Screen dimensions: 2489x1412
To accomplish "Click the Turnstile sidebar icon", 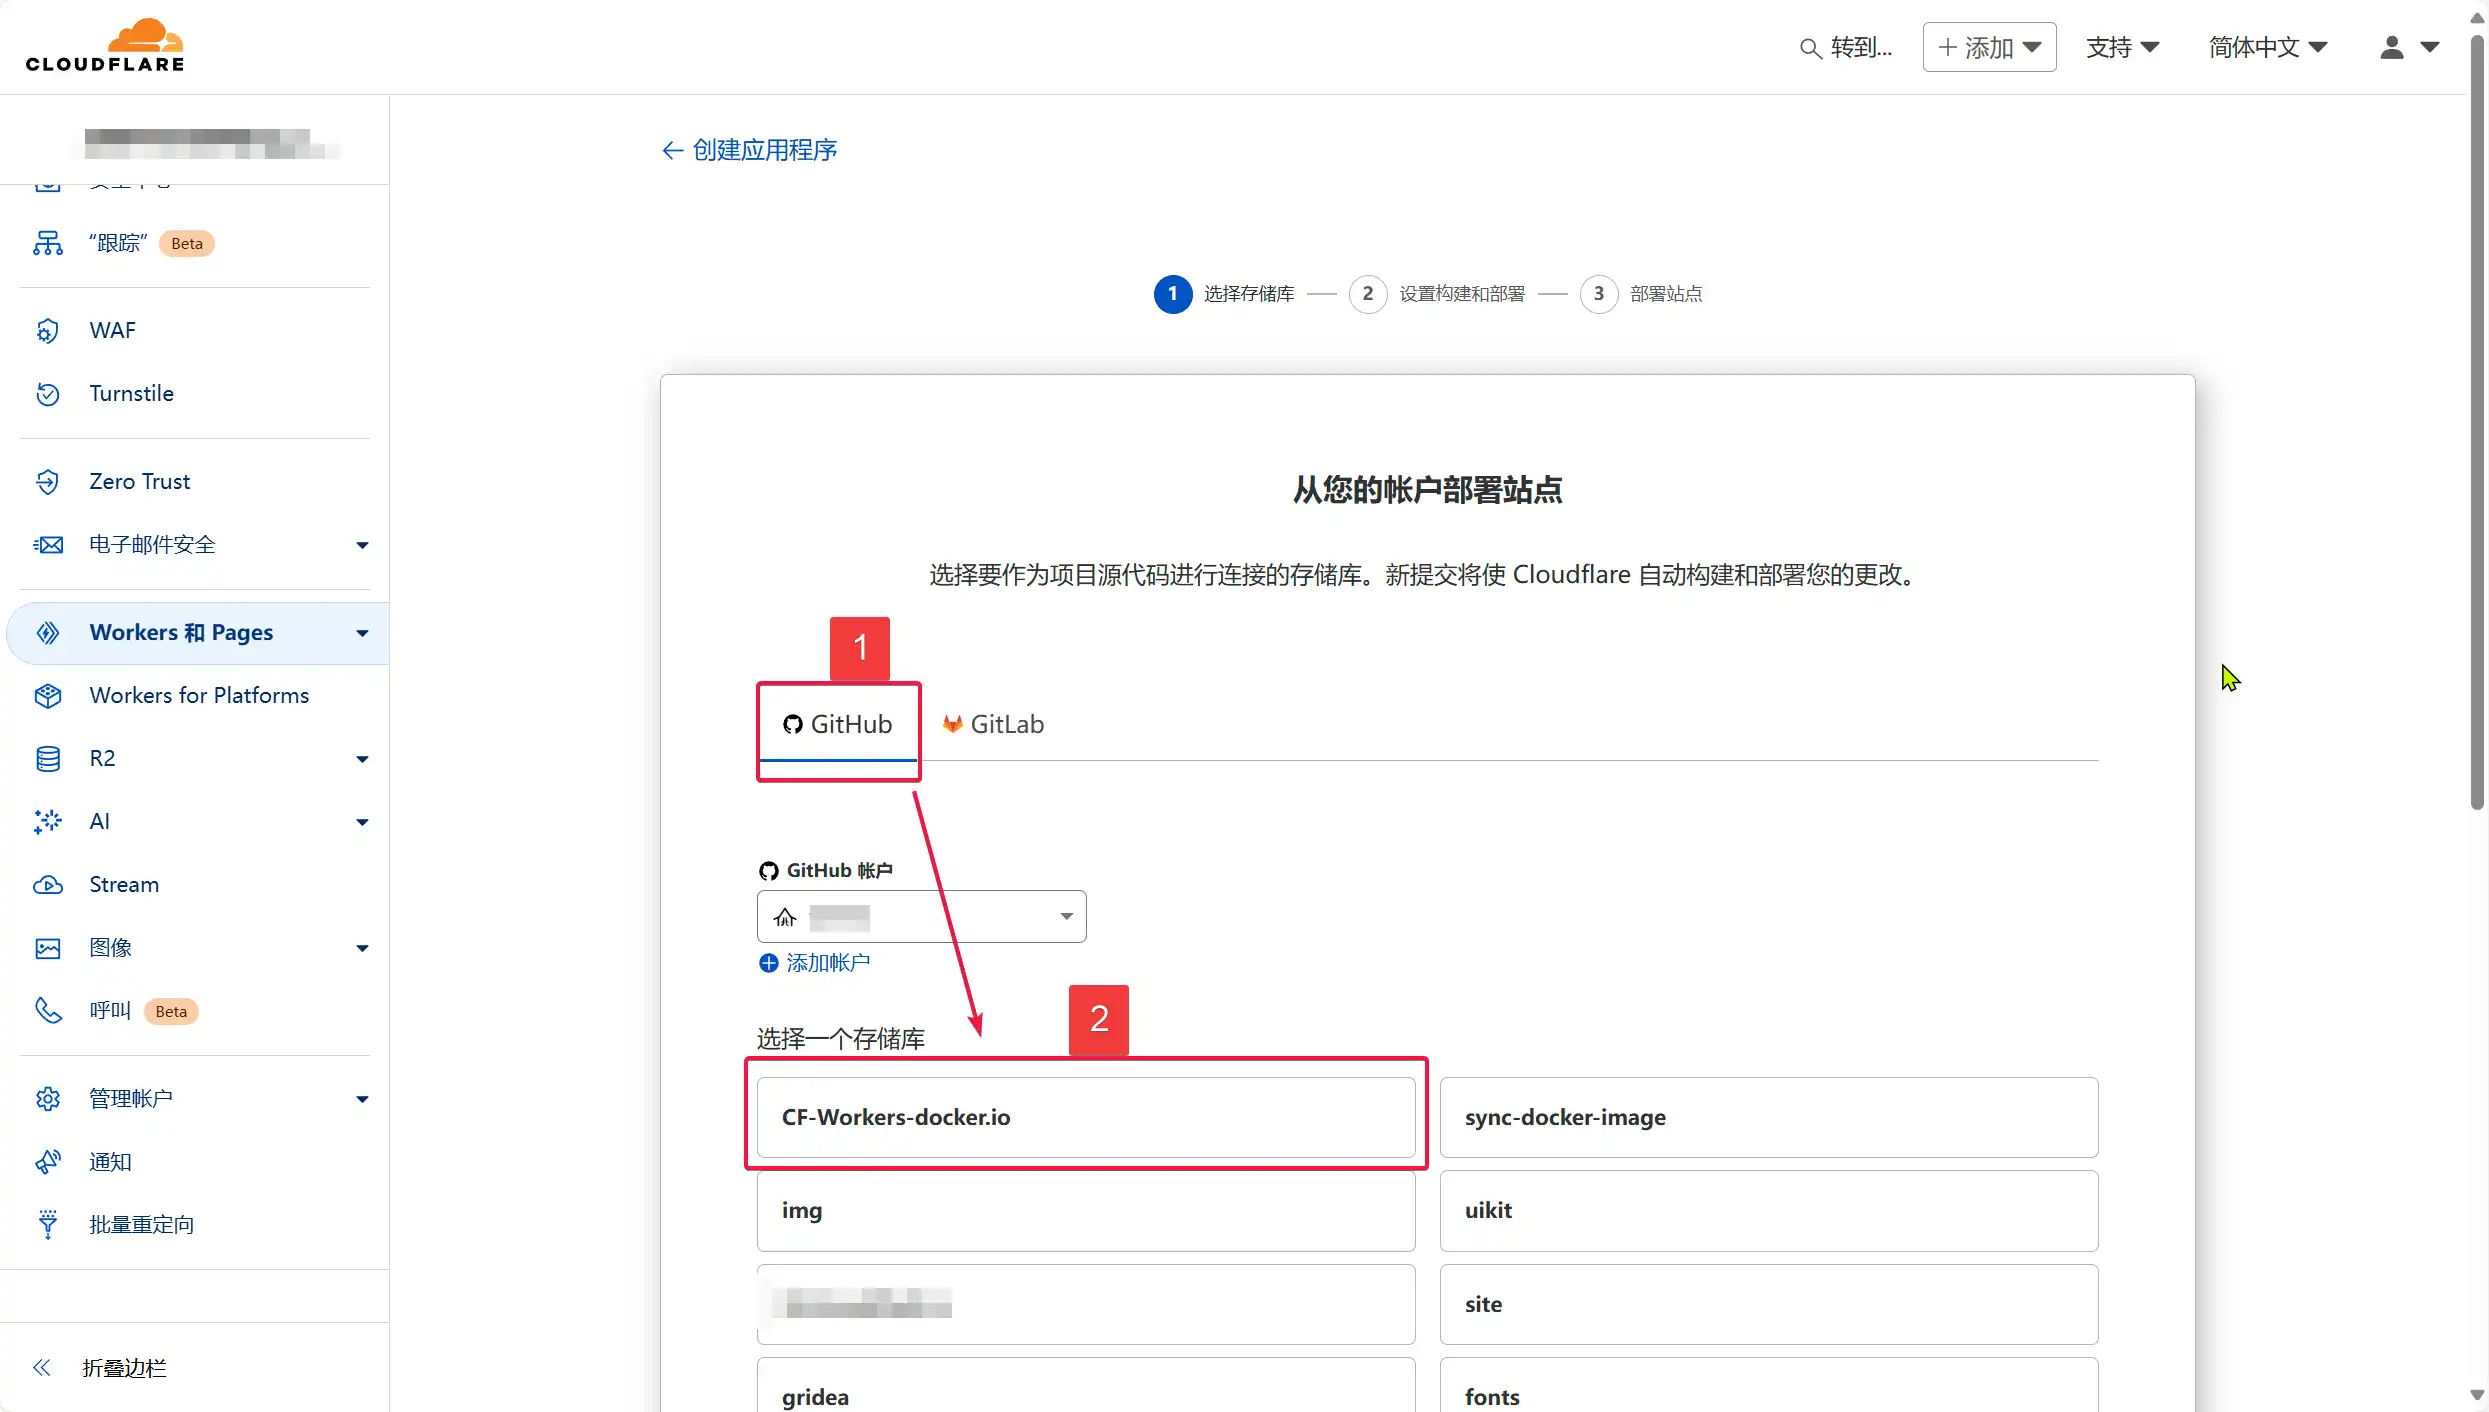I will pyautogui.click(x=48, y=394).
